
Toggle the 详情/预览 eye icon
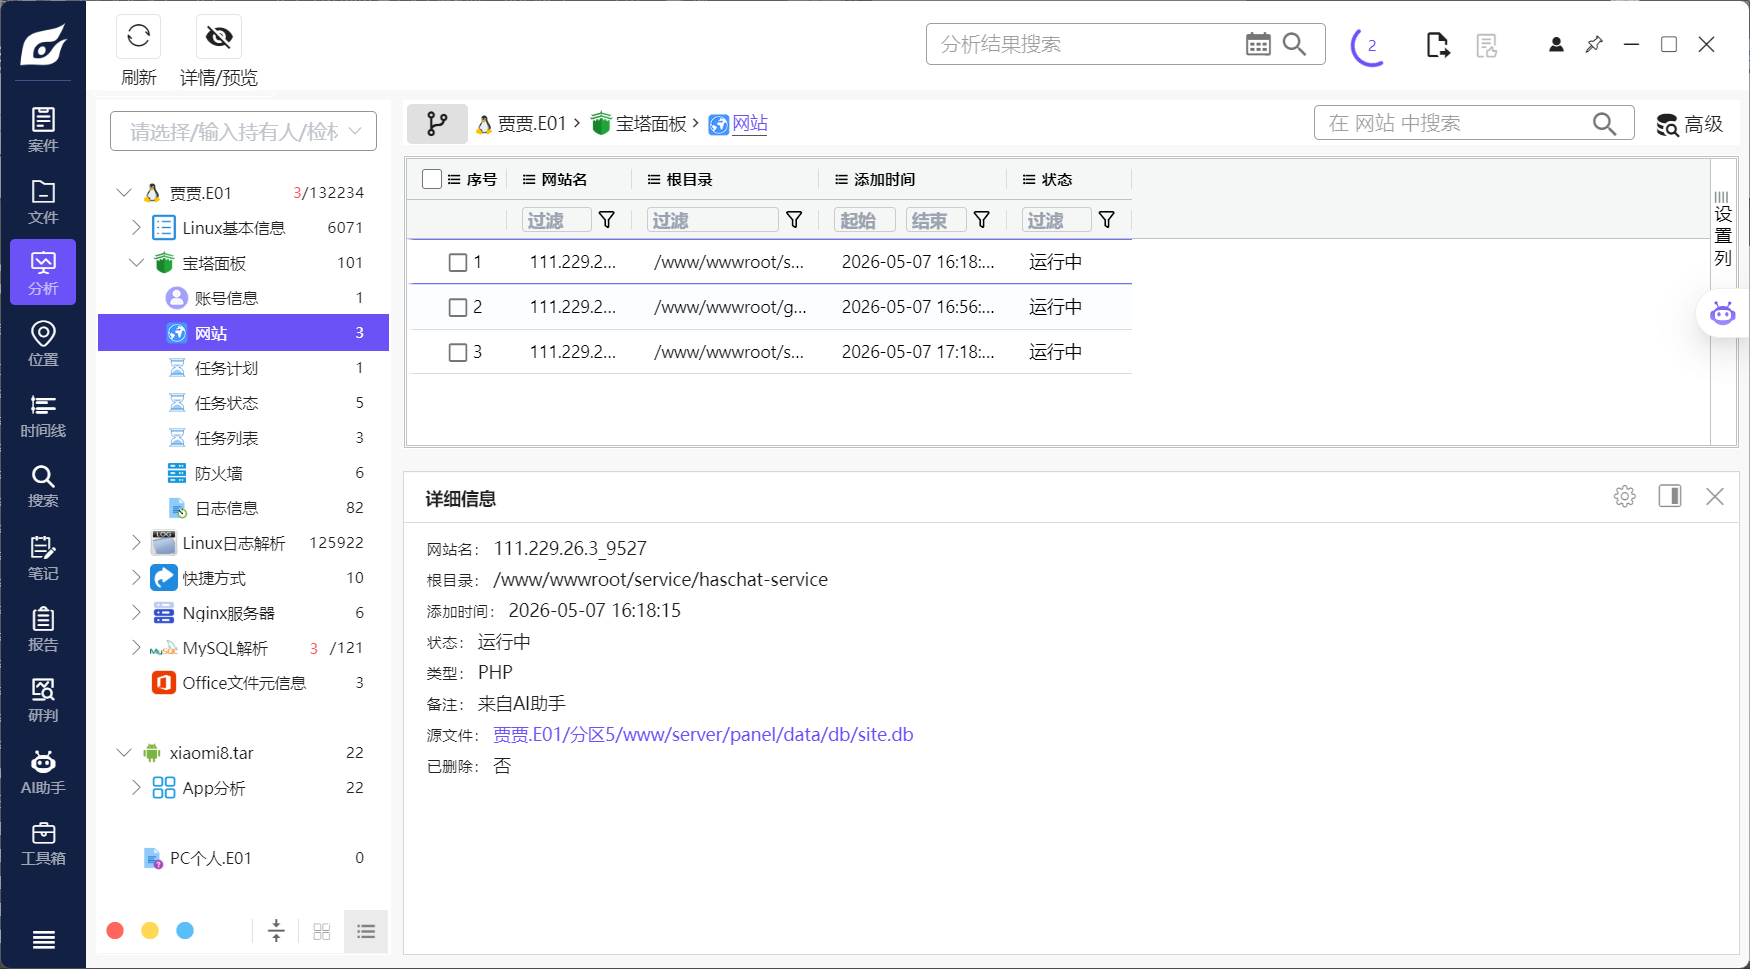coord(219,37)
